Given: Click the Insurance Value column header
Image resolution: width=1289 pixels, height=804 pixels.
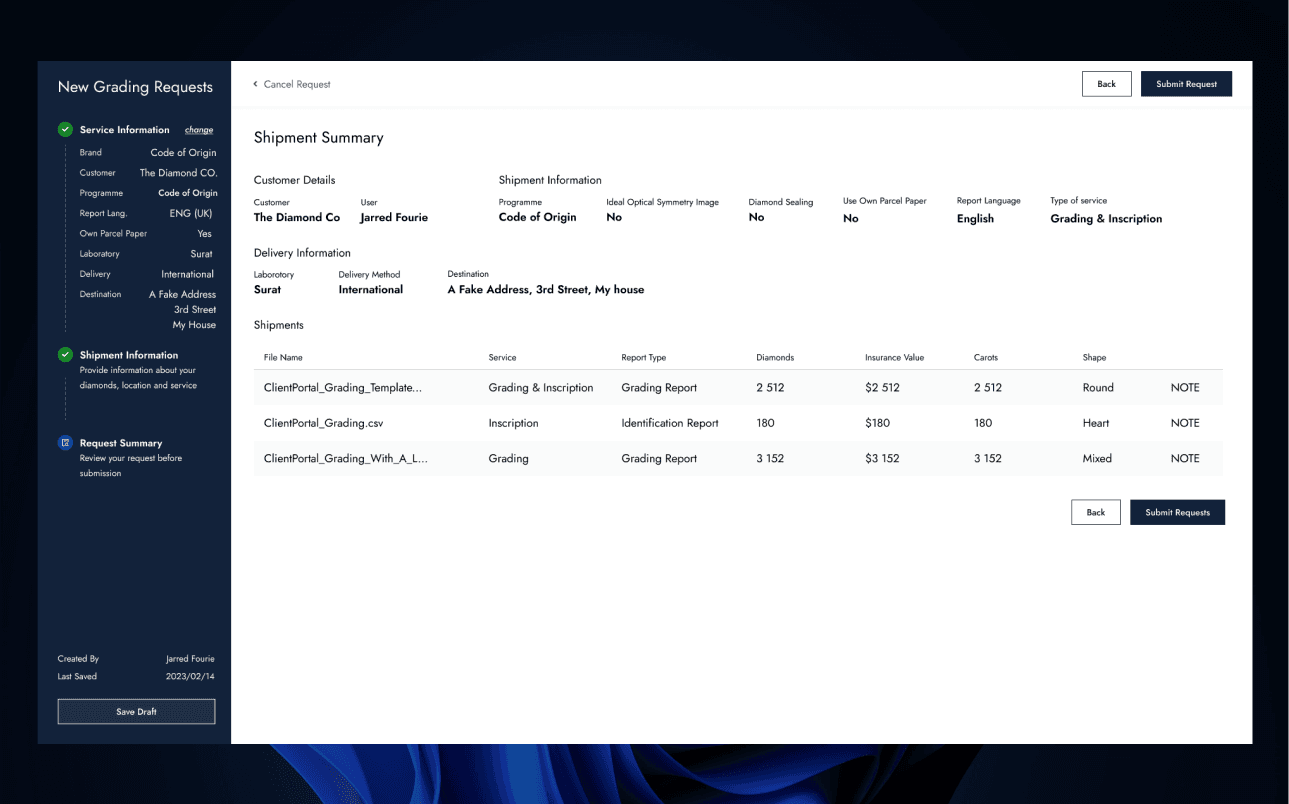Looking at the screenshot, I should (894, 357).
